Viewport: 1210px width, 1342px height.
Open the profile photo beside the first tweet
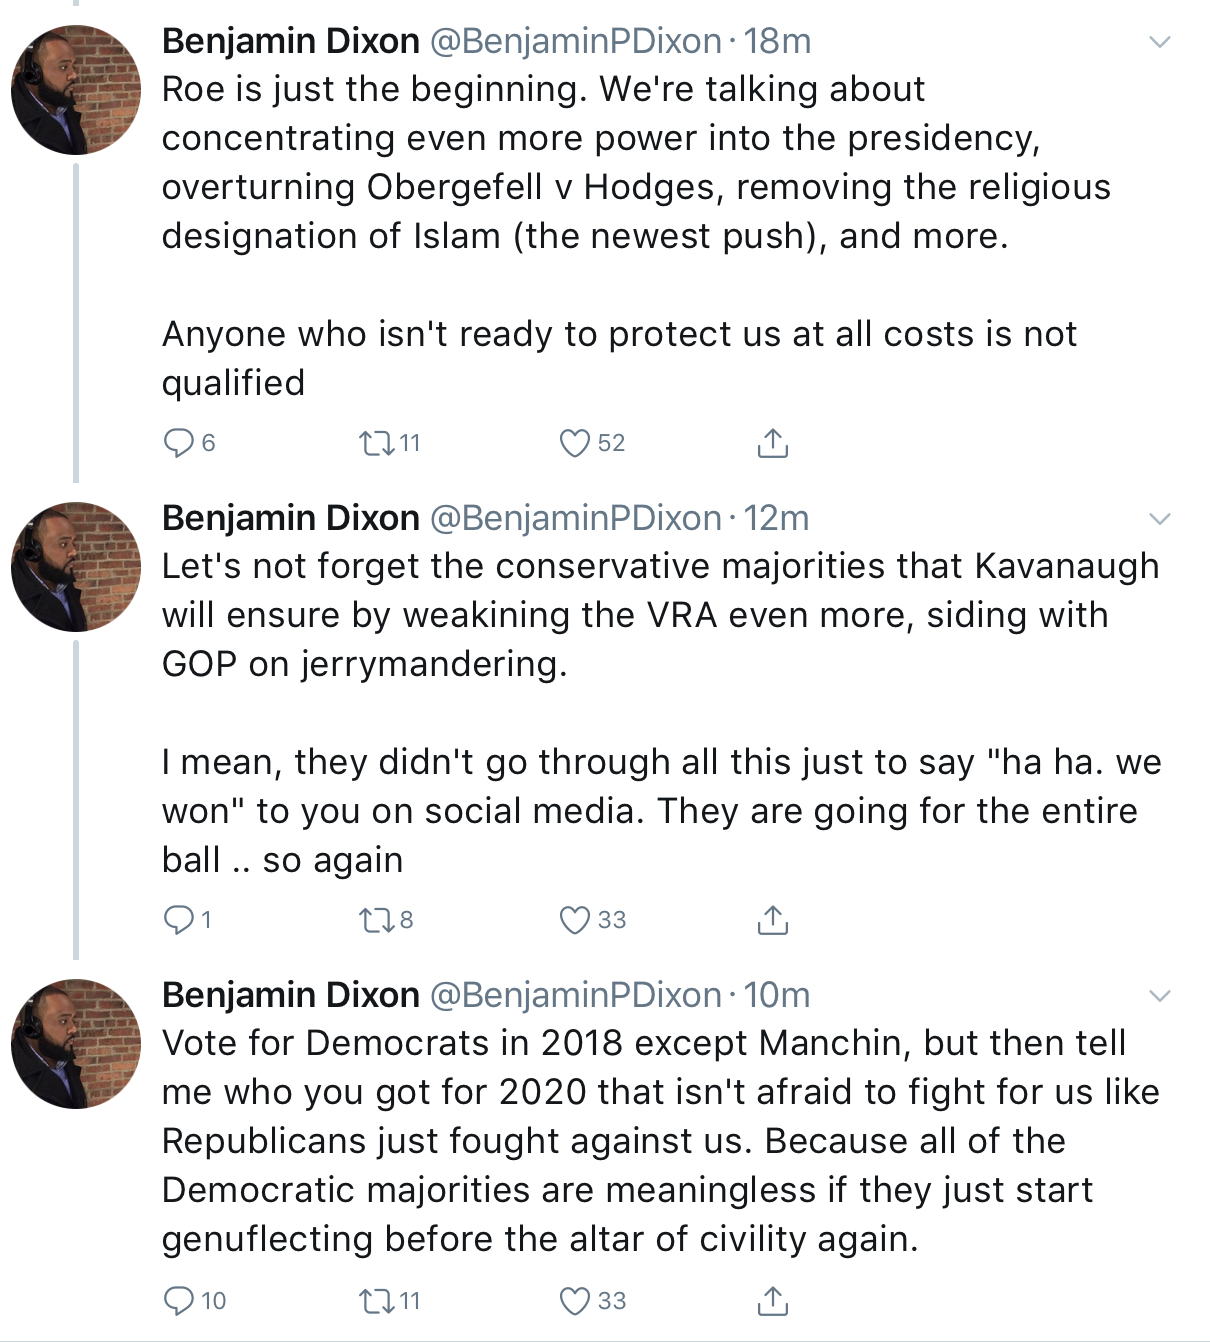coord(76,90)
